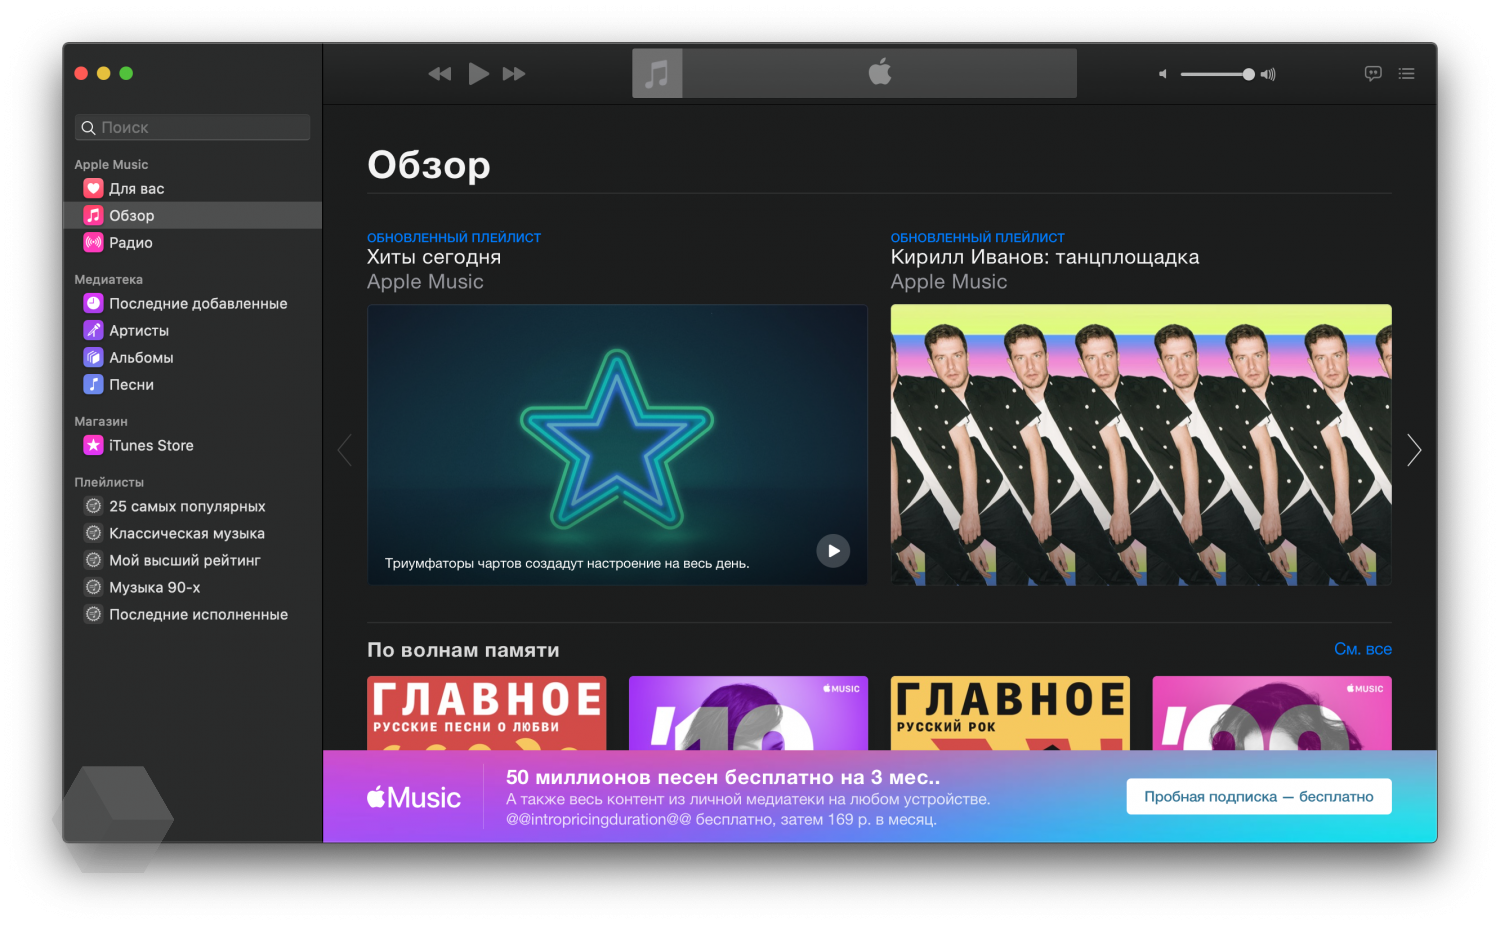Click gear icon of Мой высший рейтинг
This screenshot has height=926, width=1500.
click(x=93, y=560)
